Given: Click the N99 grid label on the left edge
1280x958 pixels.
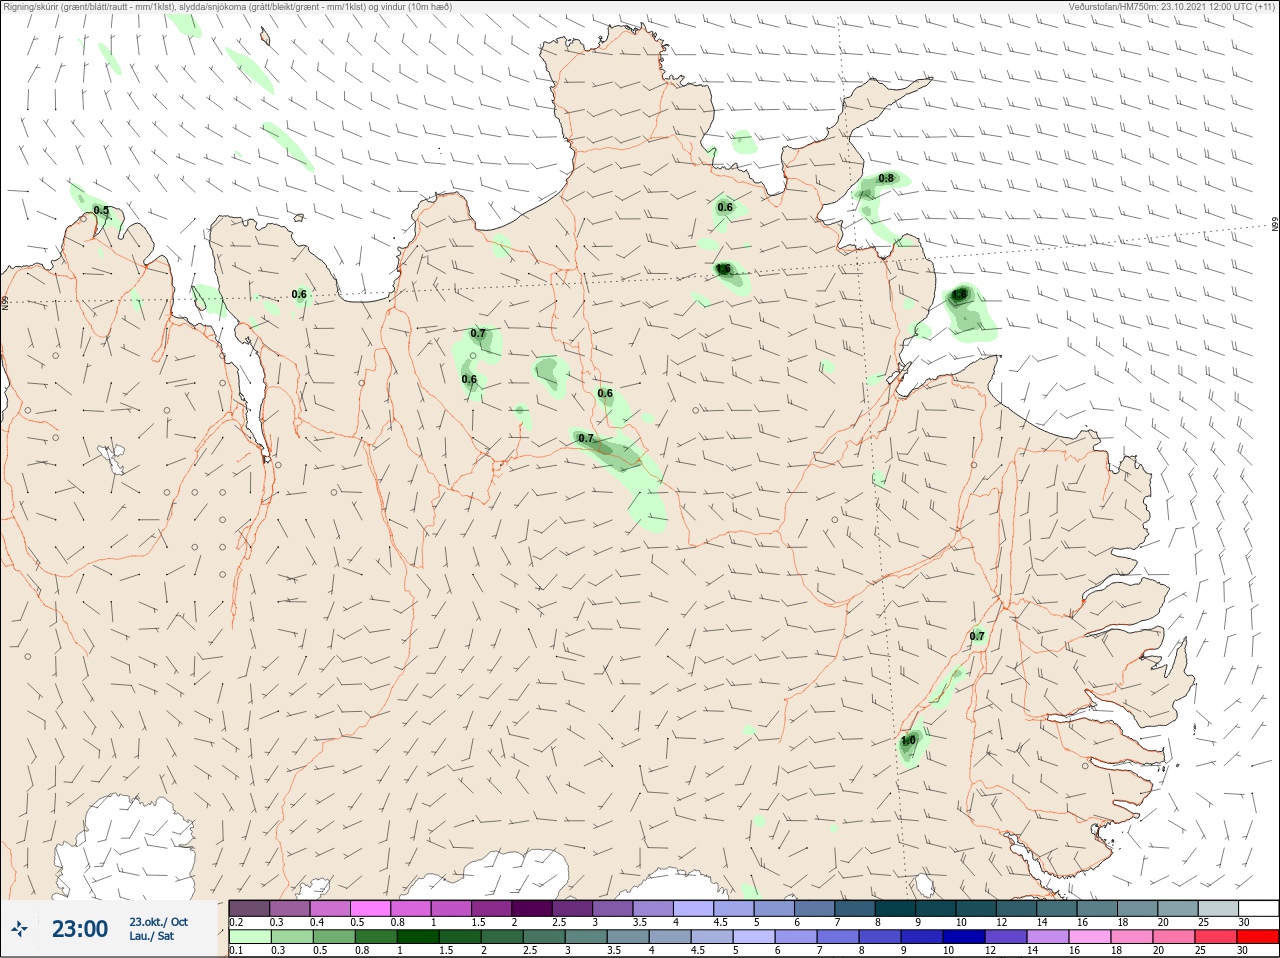Looking at the screenshot, I should point(5,302).
